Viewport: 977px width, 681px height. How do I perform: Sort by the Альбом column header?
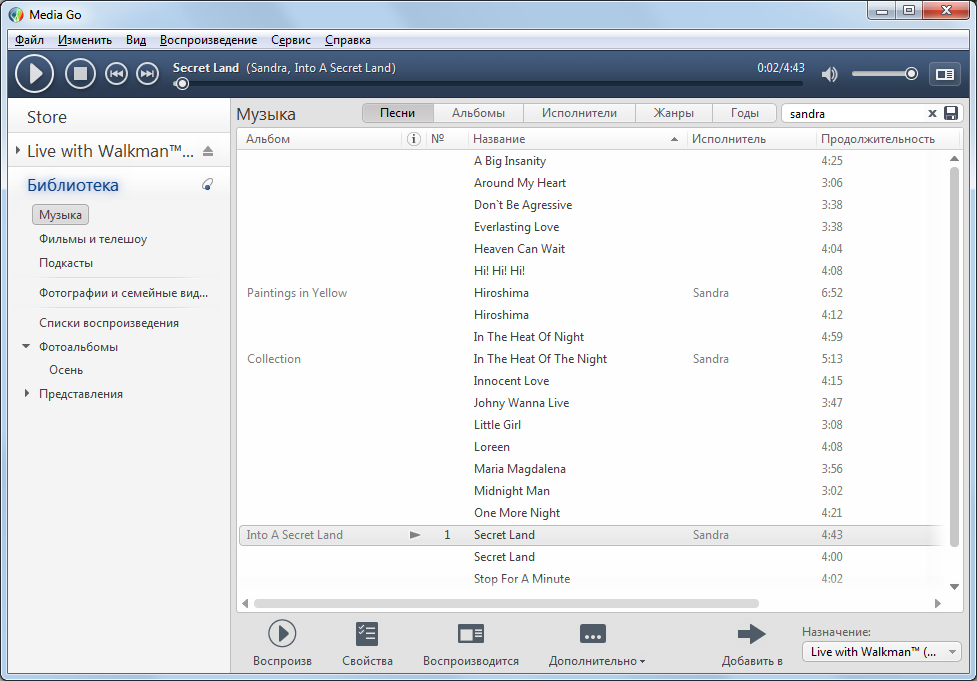[321, 139]
